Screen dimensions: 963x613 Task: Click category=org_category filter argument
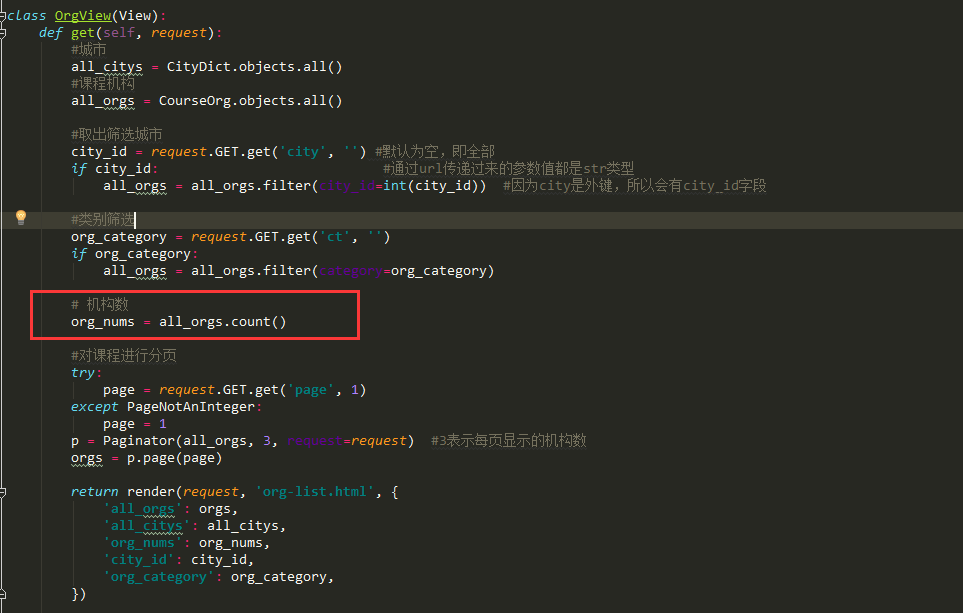coord(403,271)
